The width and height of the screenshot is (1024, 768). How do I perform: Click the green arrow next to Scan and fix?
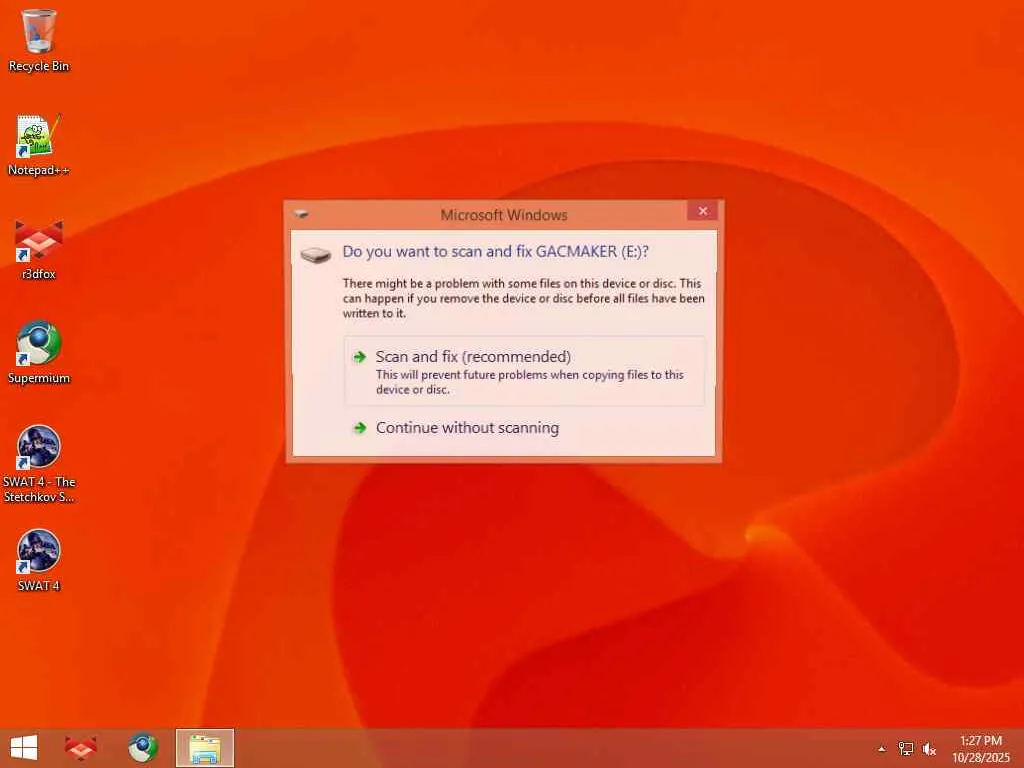(359, 357)
